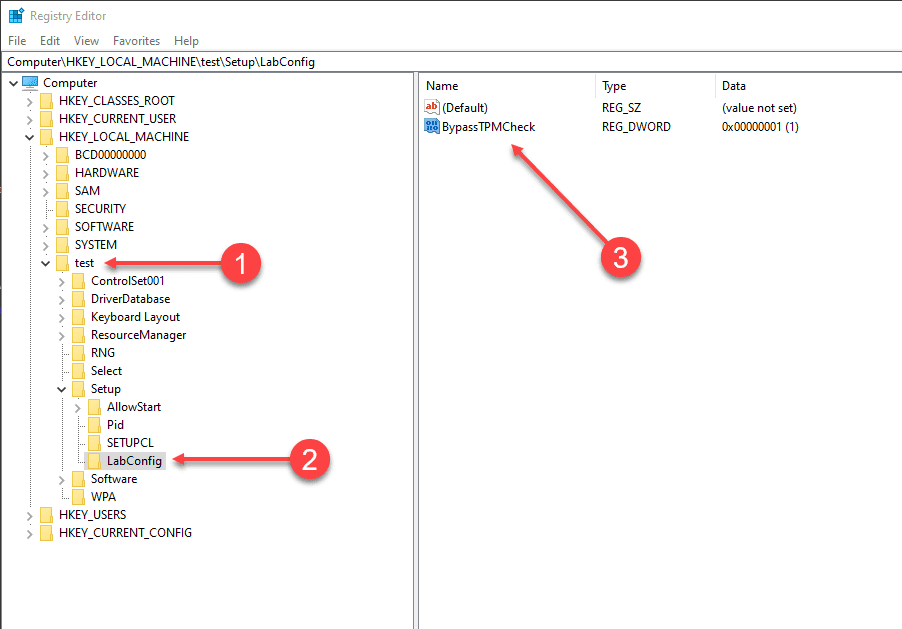Select the WPA key
Image resolution: width=902 pixels, height=629 pixels.
(x=103, y=497)
